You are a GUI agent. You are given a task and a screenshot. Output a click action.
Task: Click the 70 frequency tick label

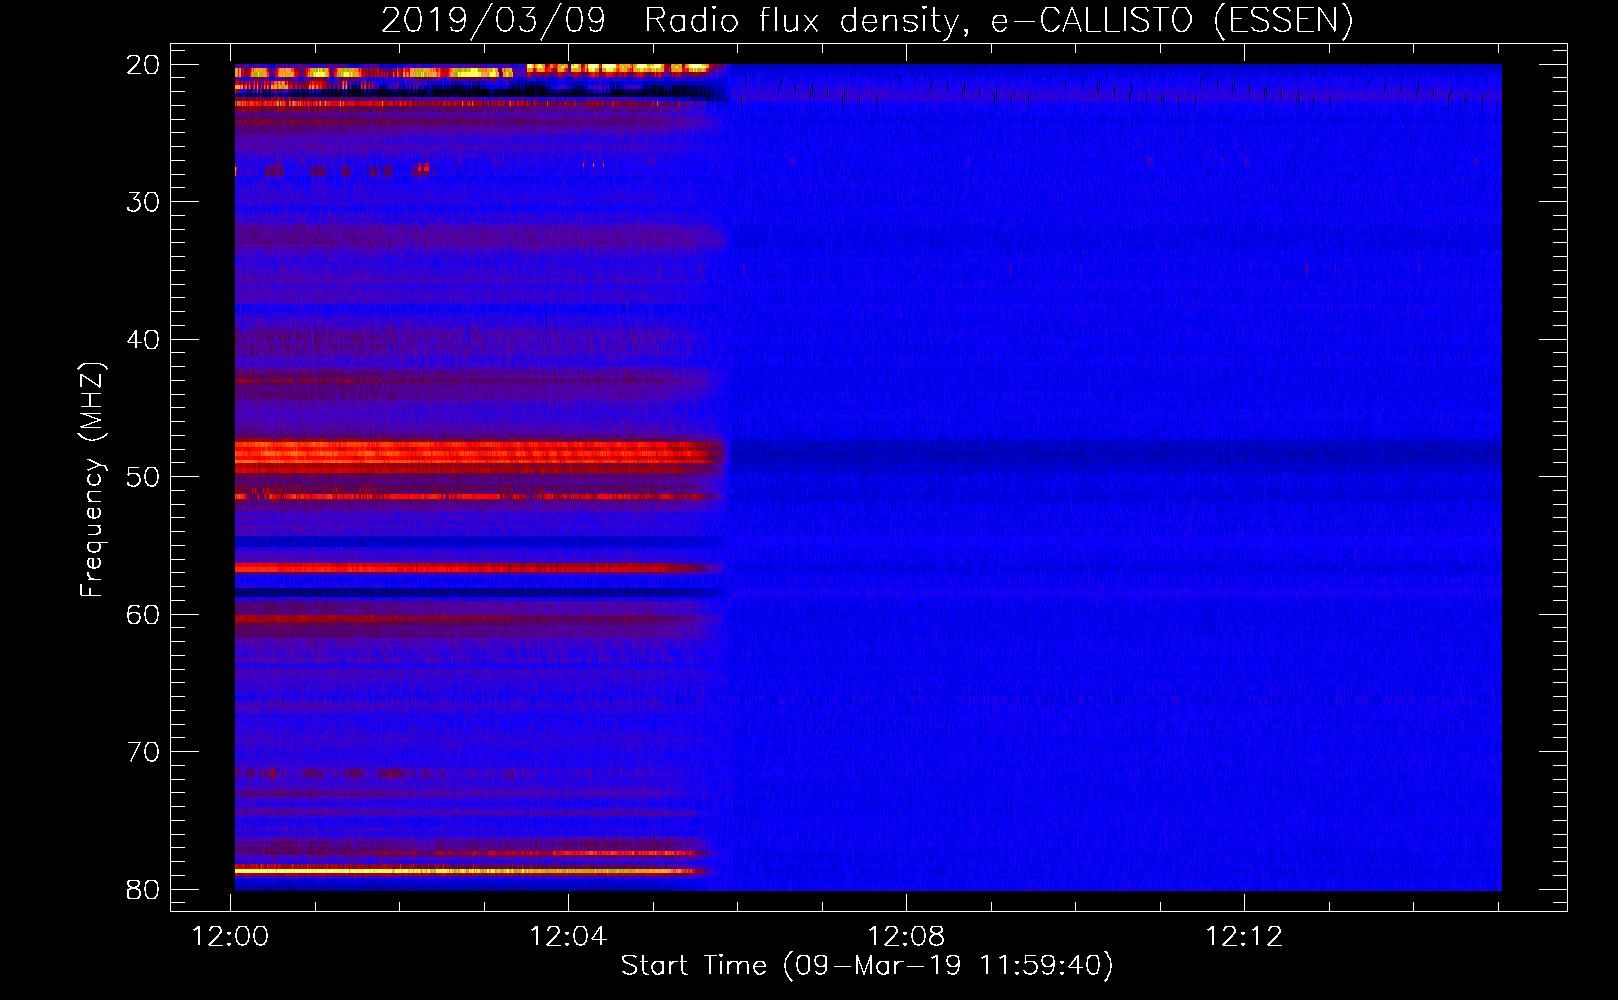pos(143,752)
